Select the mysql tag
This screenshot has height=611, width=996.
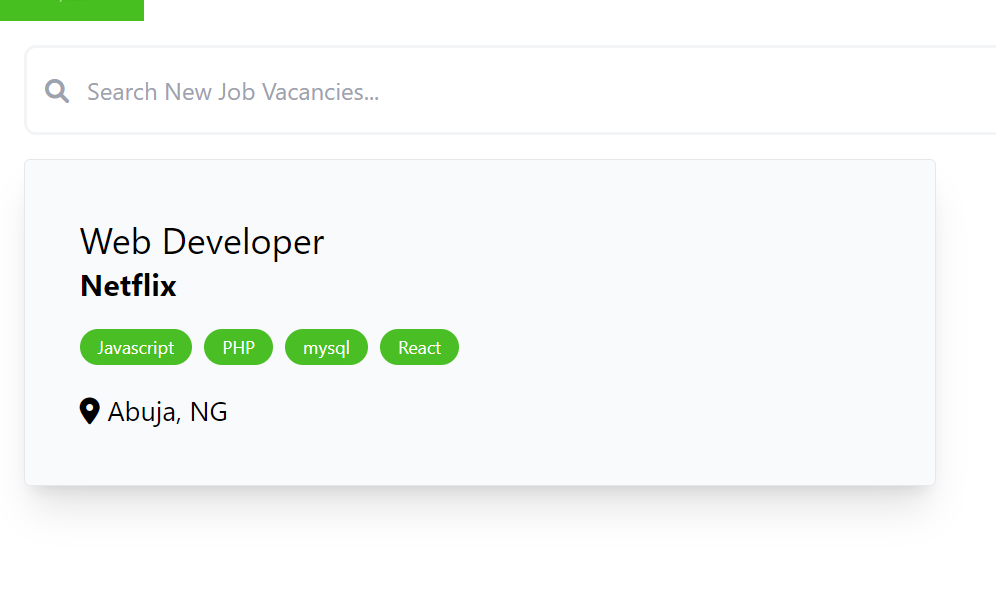(x=326, y=347)
